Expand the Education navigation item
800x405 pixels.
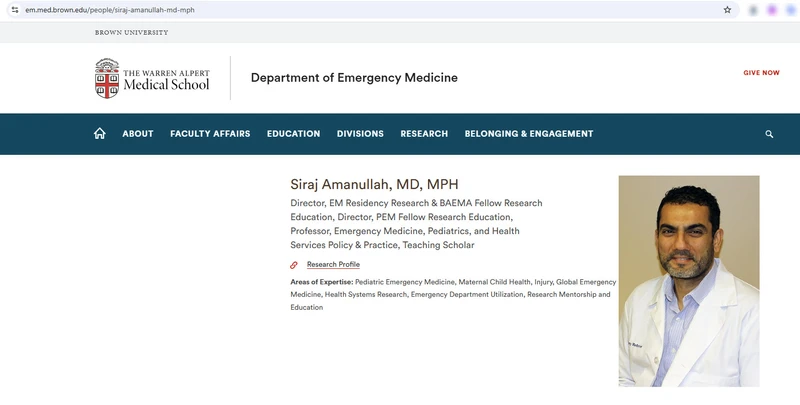(293, 134)
